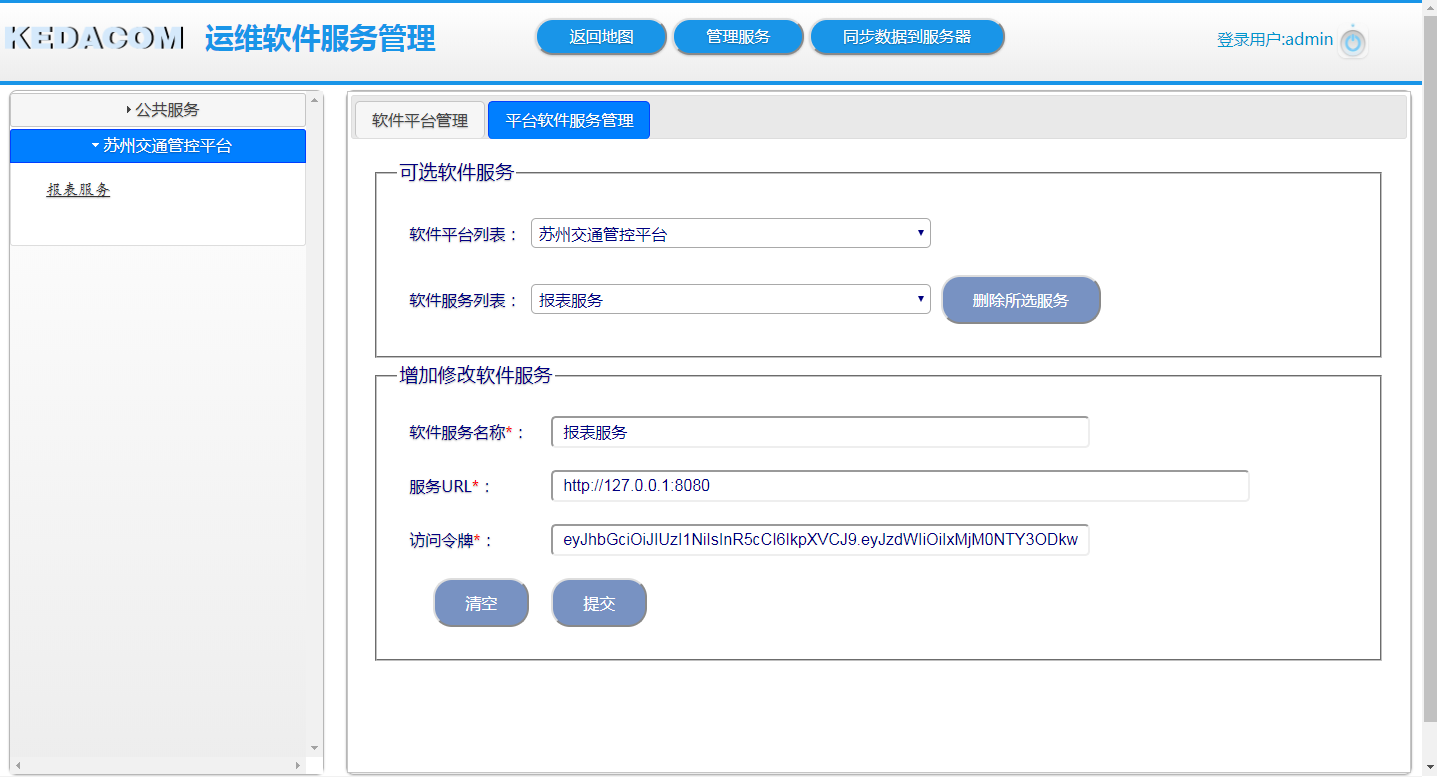Click the 软件平台列表 label
Viewport: 1437px width, 777px height.
click(464, 235)
